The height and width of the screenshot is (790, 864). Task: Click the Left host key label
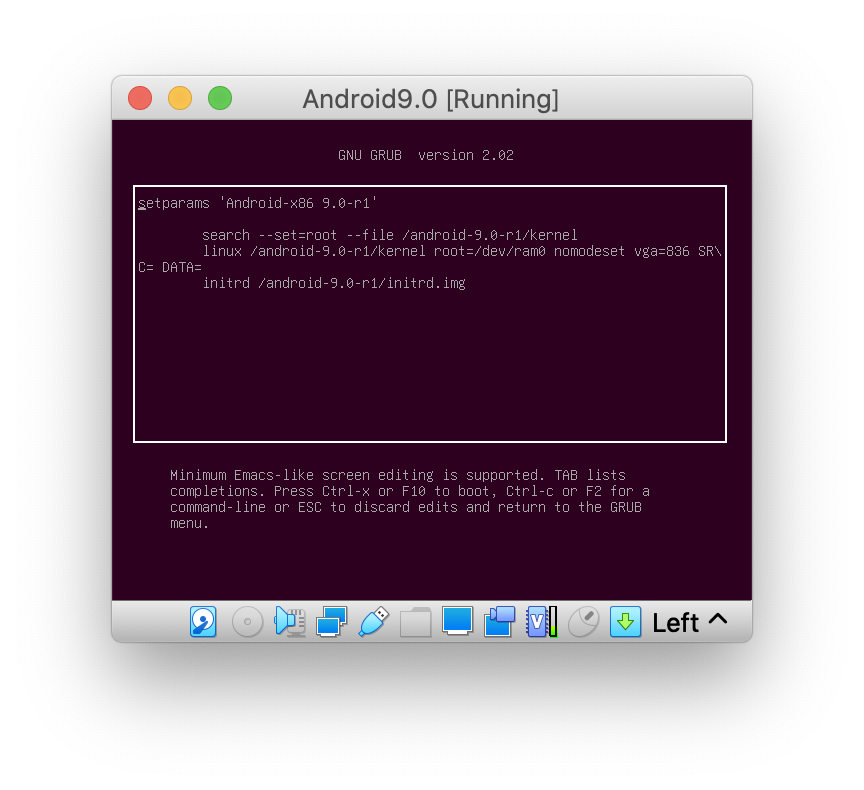[x=676, y=623]
